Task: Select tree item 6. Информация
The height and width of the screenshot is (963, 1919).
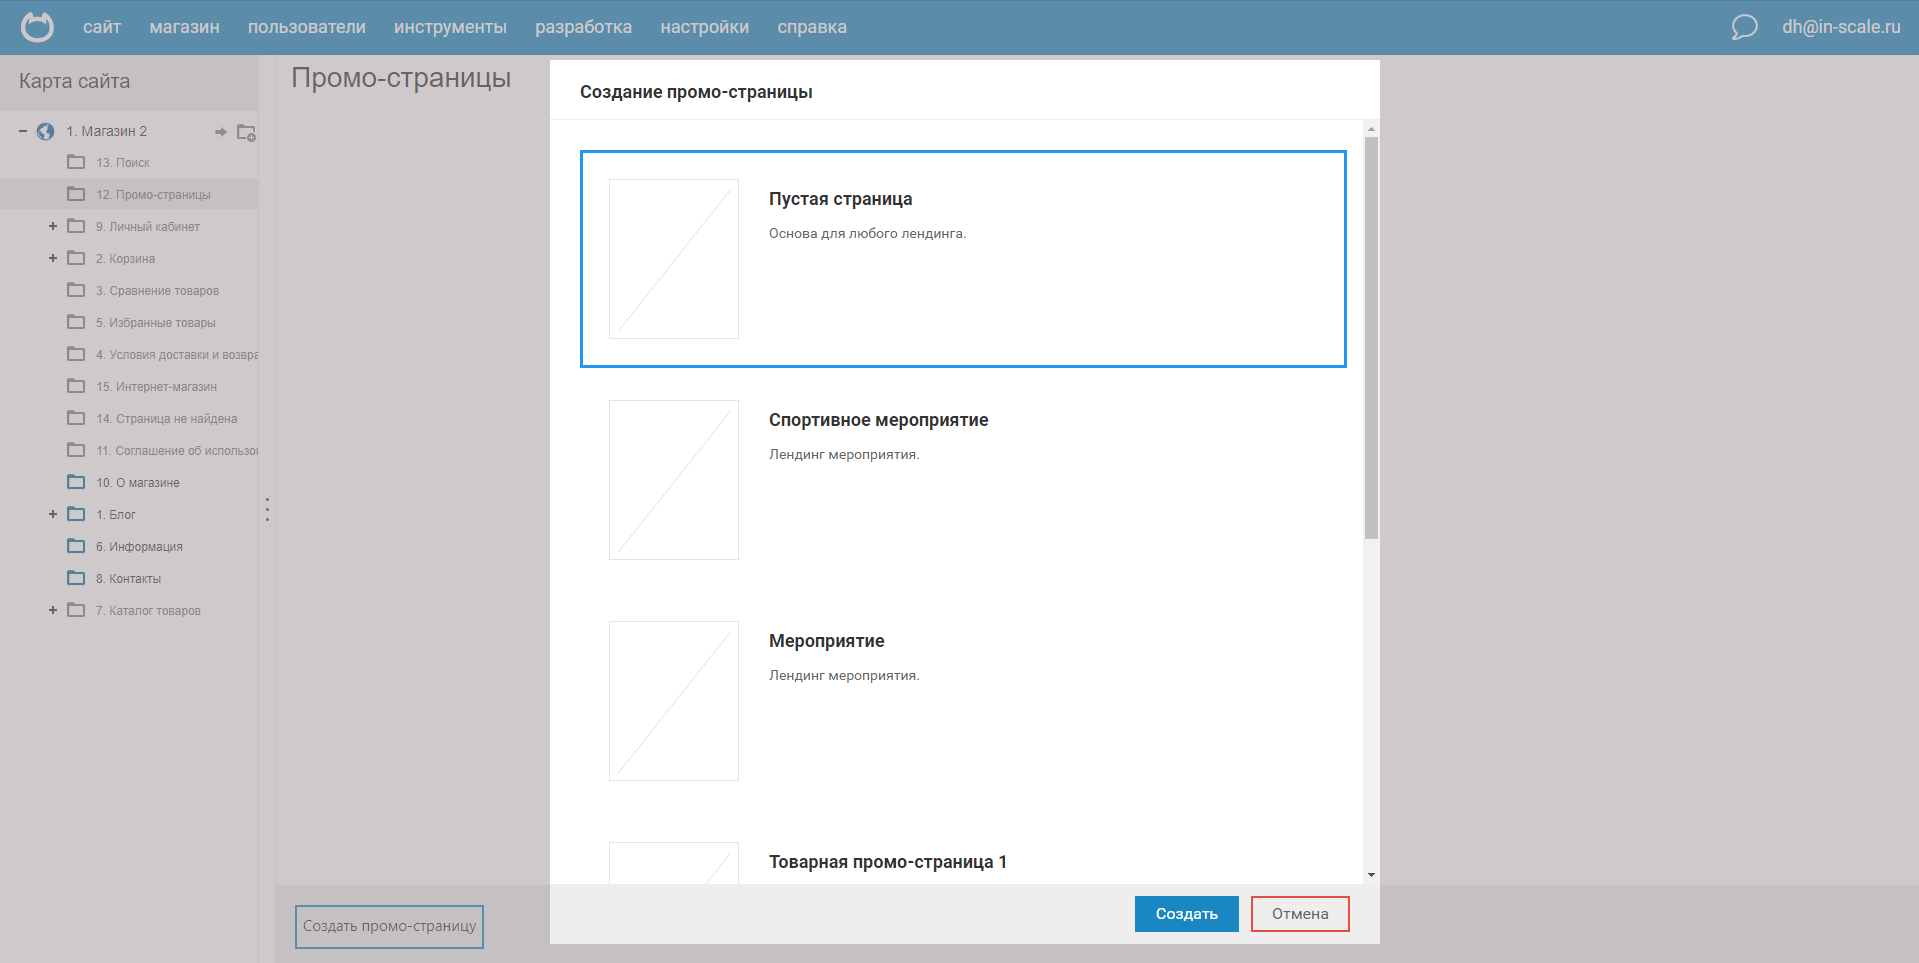Action: [x=139, y=547]
